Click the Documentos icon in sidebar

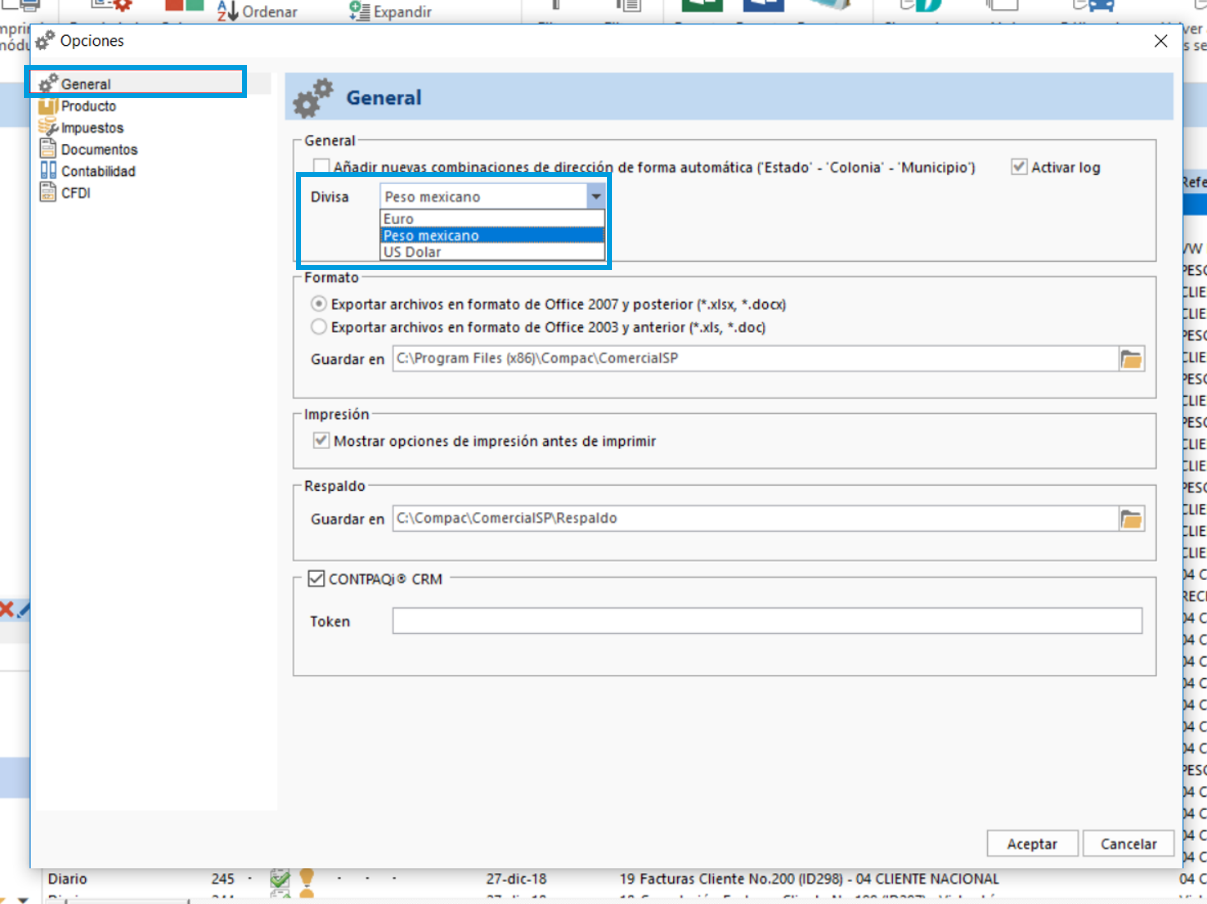tap(48, 149)
